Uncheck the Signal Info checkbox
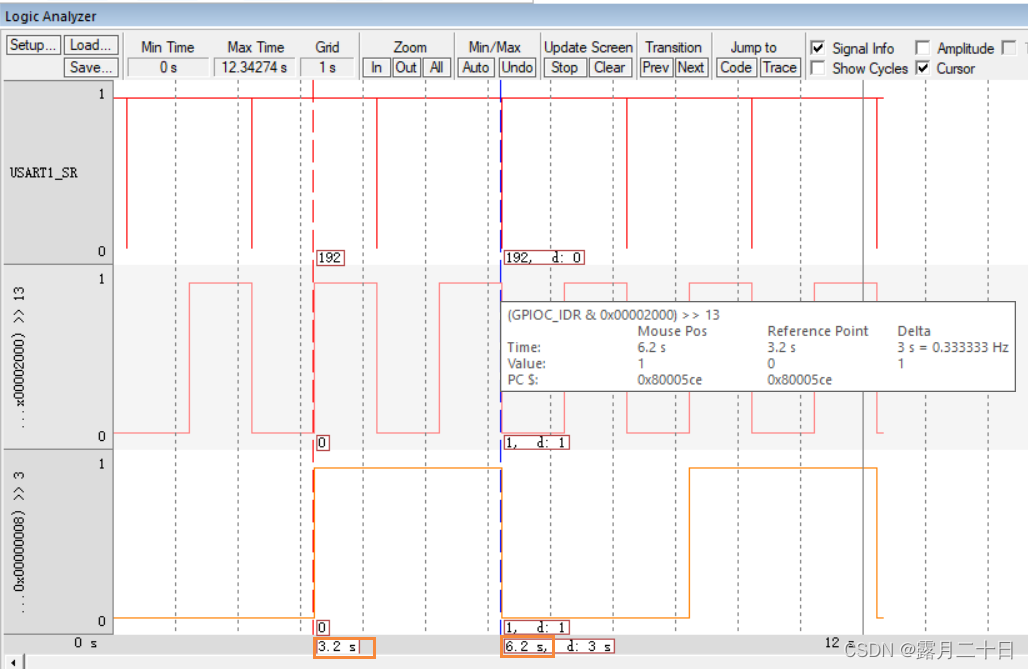The image size is (1028, 669). coord(818,48)
